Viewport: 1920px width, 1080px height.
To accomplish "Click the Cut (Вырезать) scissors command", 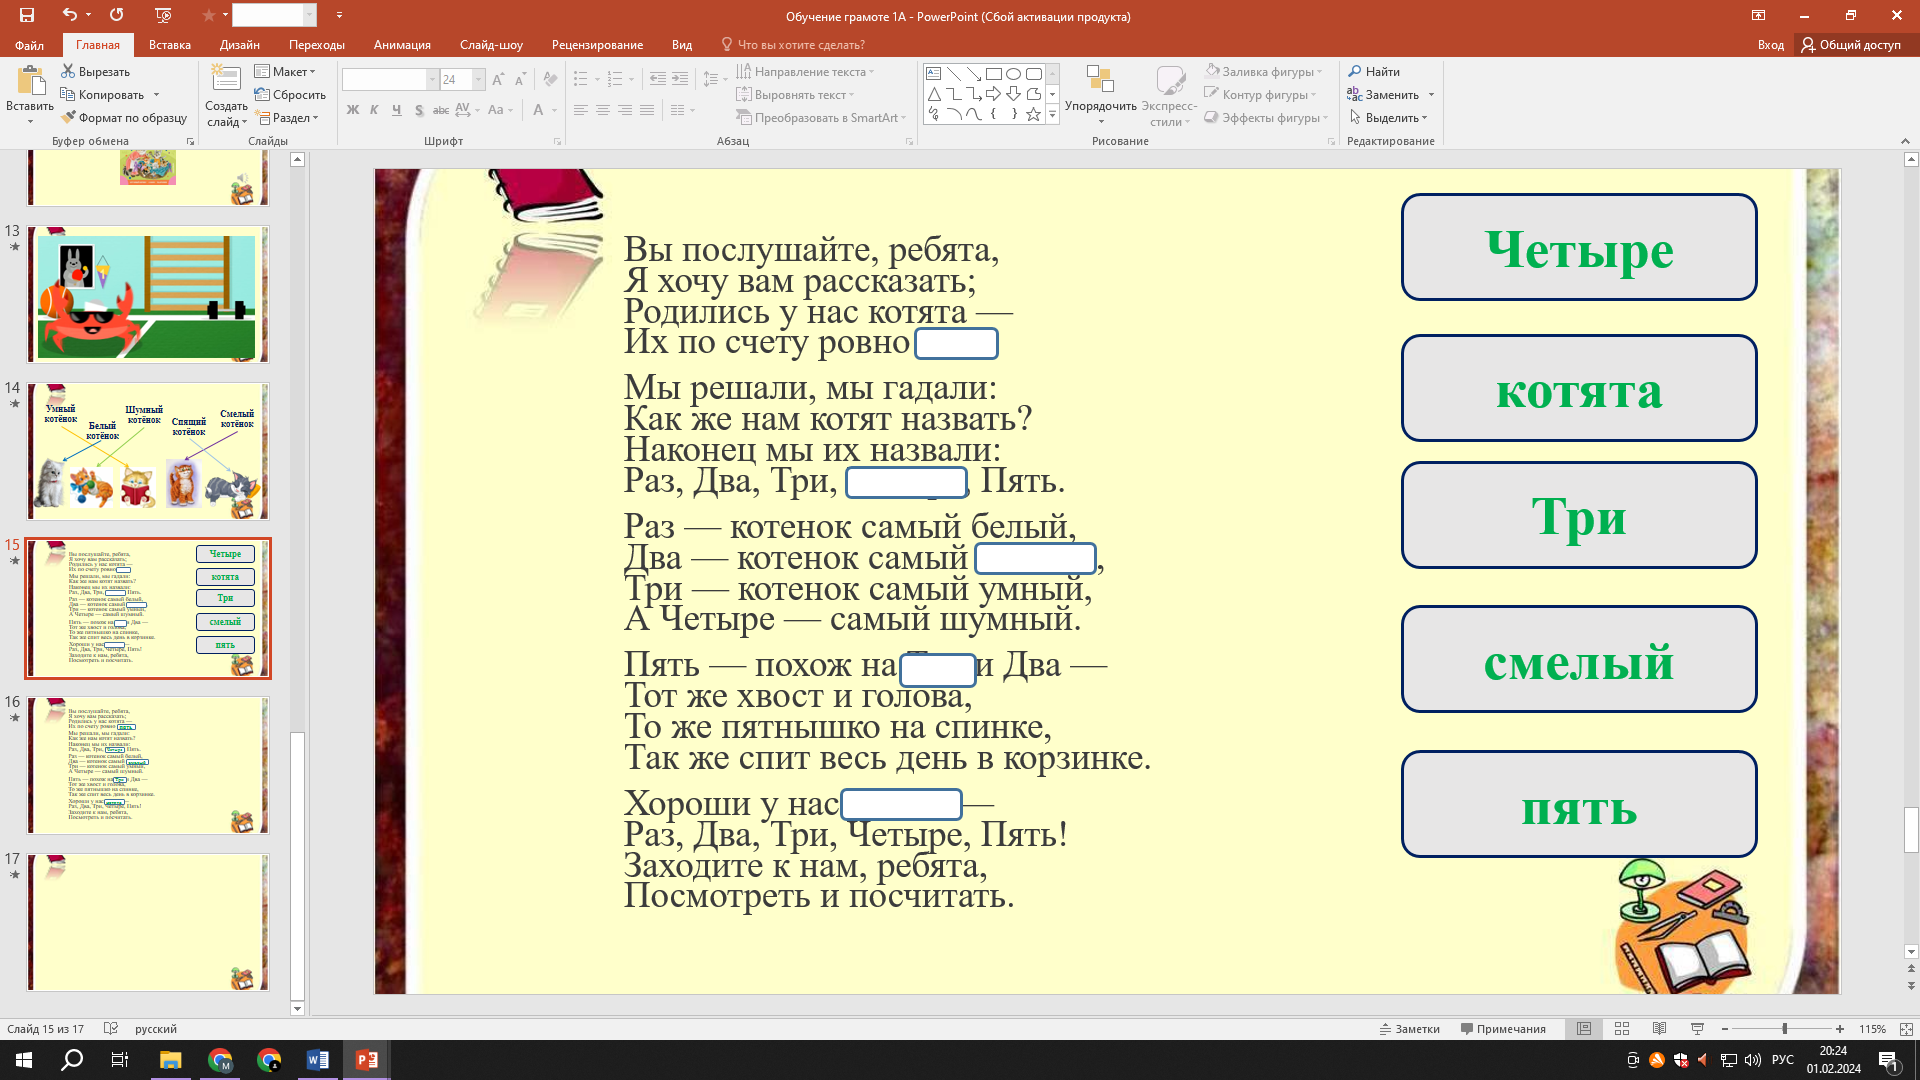I will (95, 72).
